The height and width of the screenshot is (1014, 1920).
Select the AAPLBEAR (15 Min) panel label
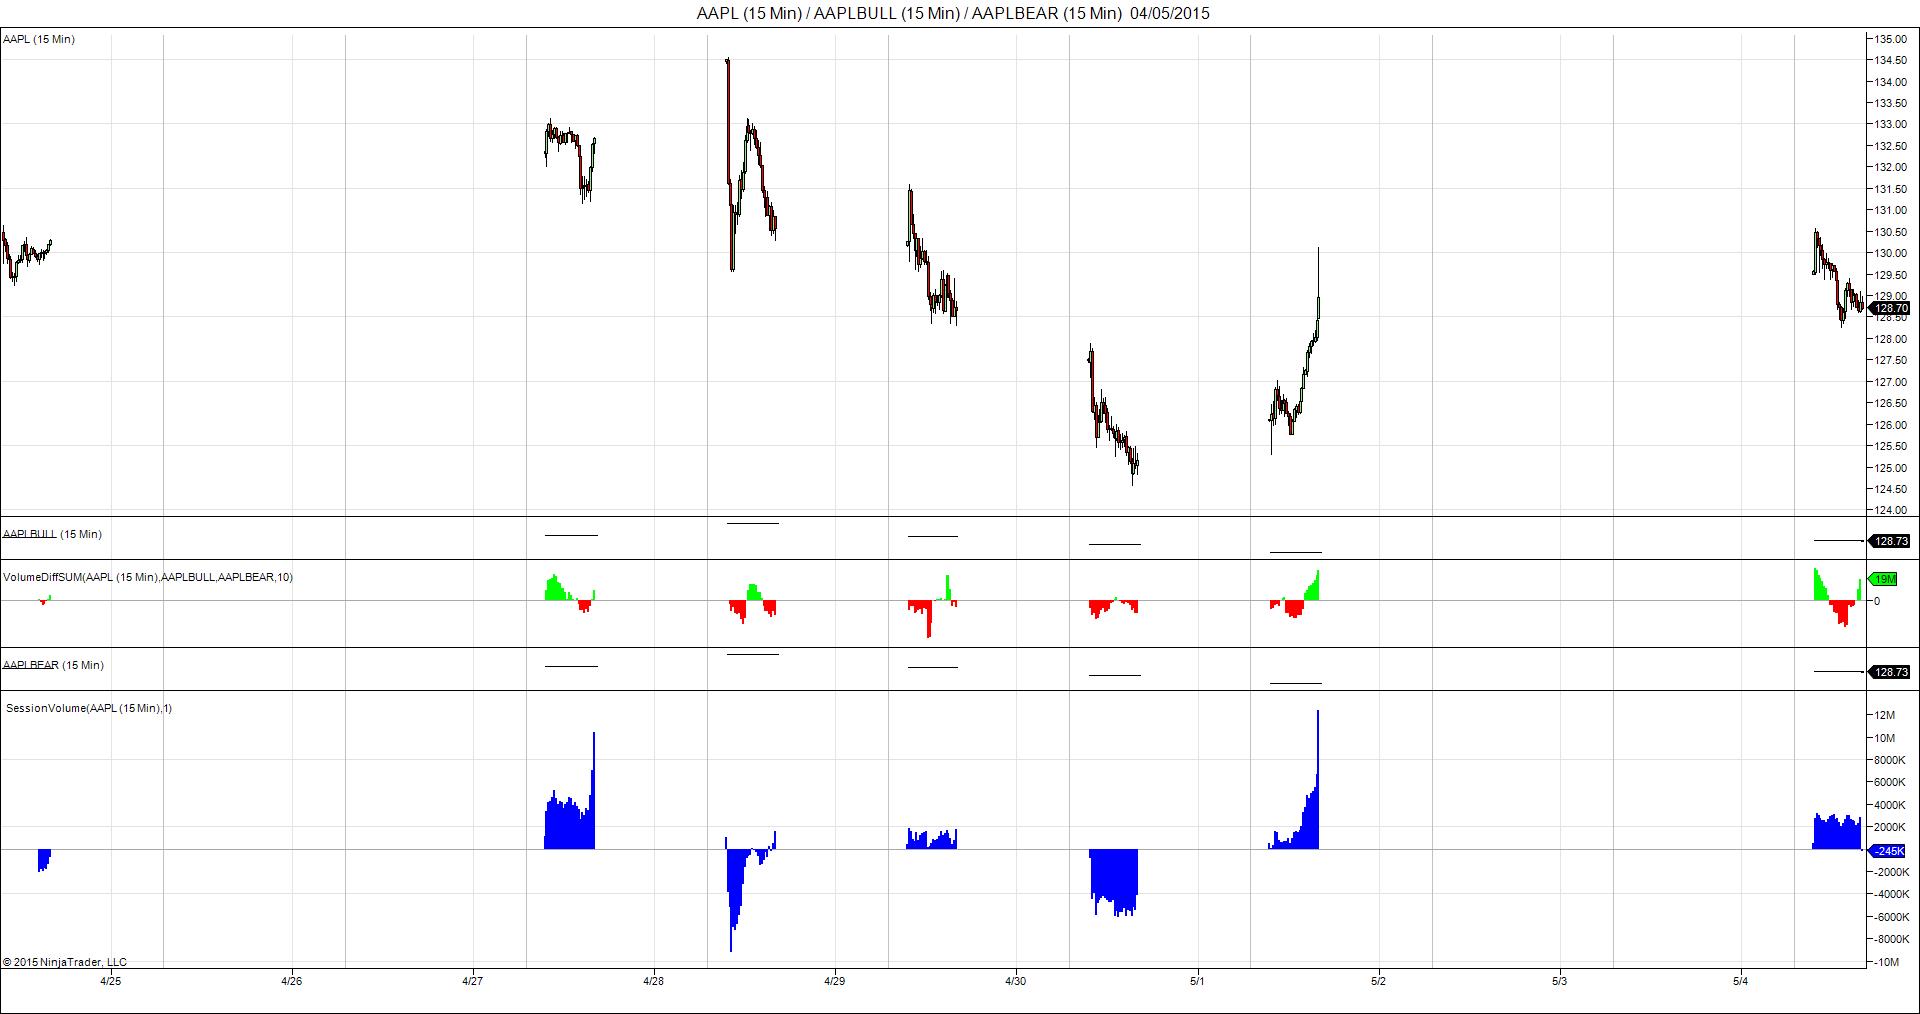pyautogui.click(x=53, y=665)
